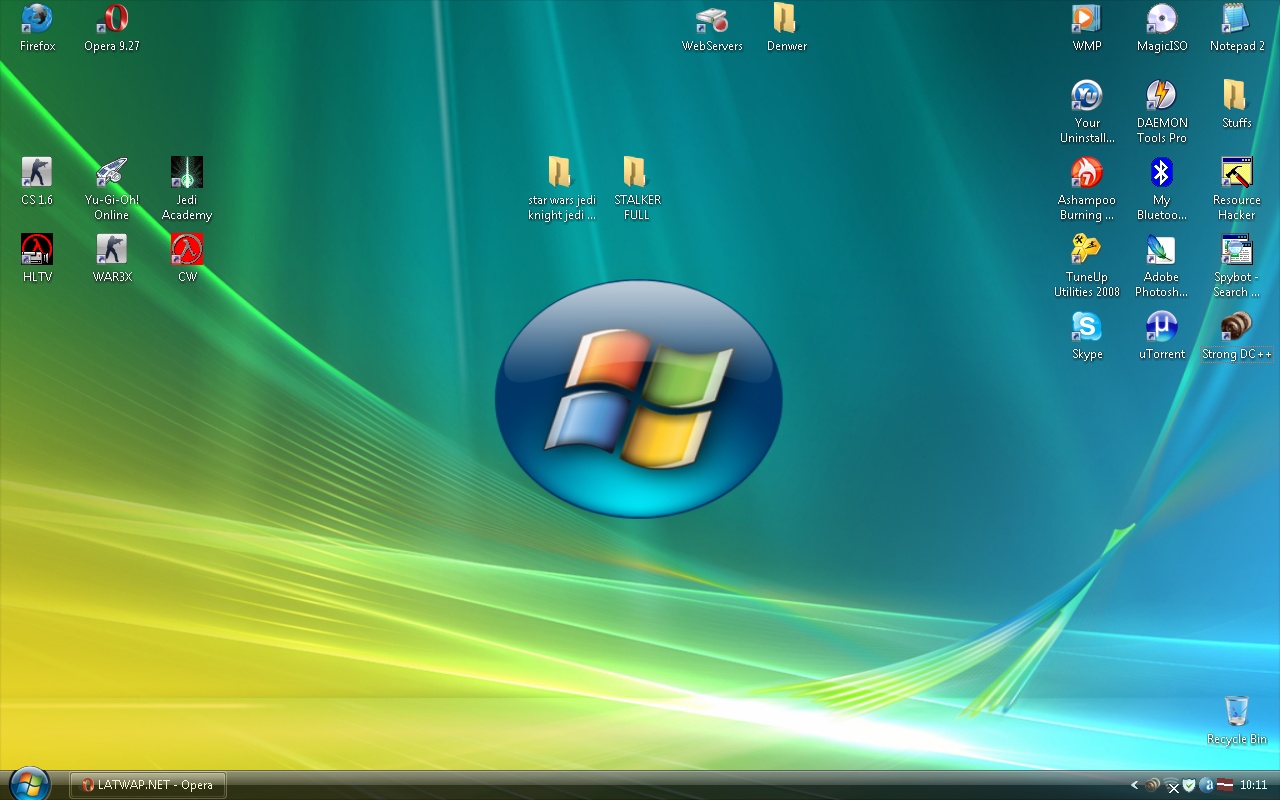Select the Recycle Bin
This screenshot has width=1280, height=800.
1237,720
